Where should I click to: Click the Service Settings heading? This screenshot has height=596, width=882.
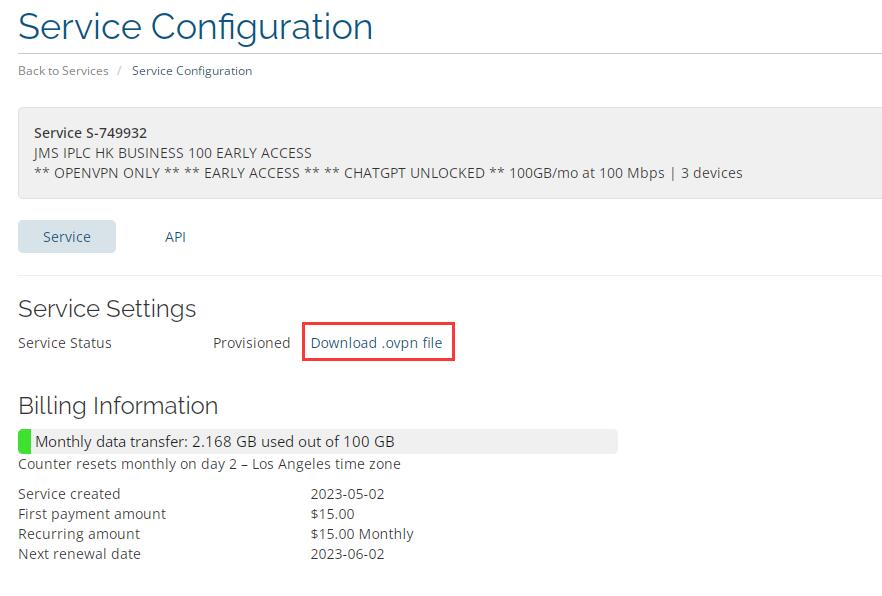[x=107, y=309]
